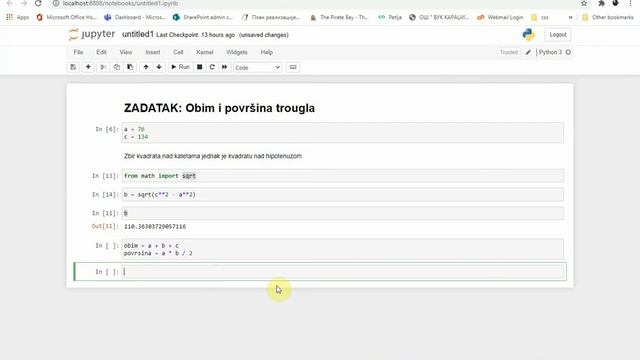Move selected cell down with the arrow
Viewport: 640px width, 360px height.
point(159,67)
